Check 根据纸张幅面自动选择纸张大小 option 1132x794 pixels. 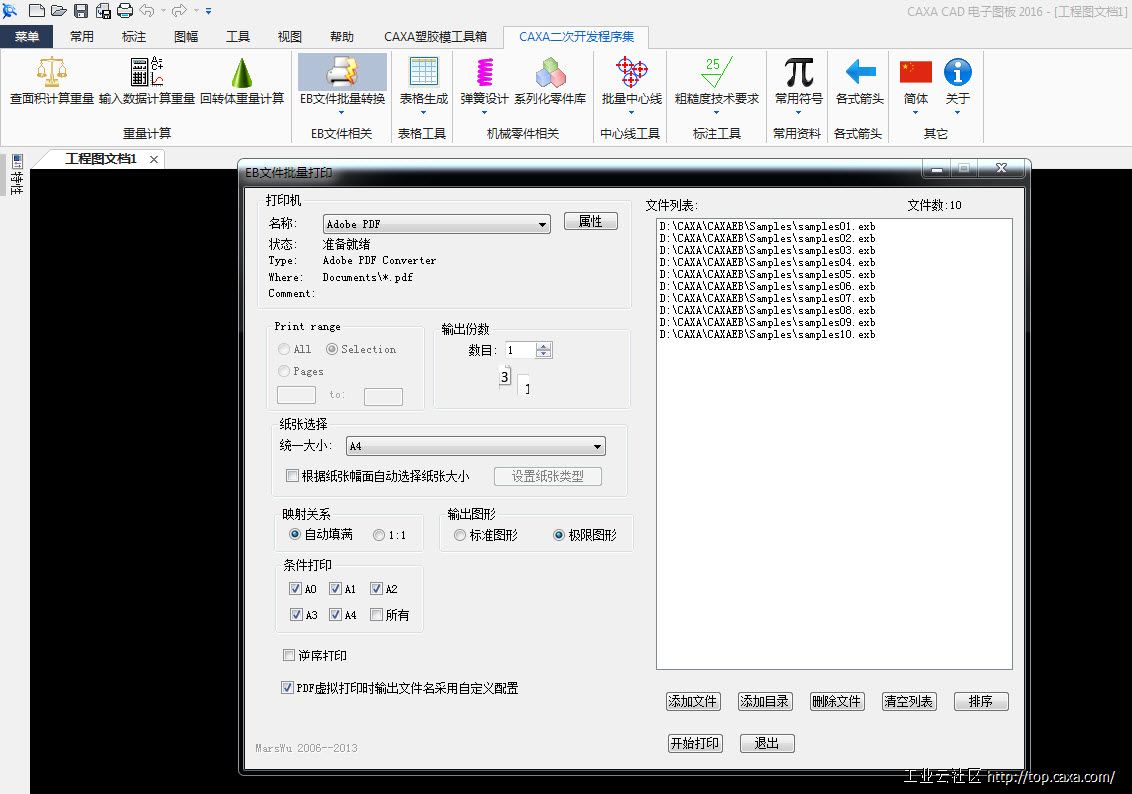coord(293,476)
